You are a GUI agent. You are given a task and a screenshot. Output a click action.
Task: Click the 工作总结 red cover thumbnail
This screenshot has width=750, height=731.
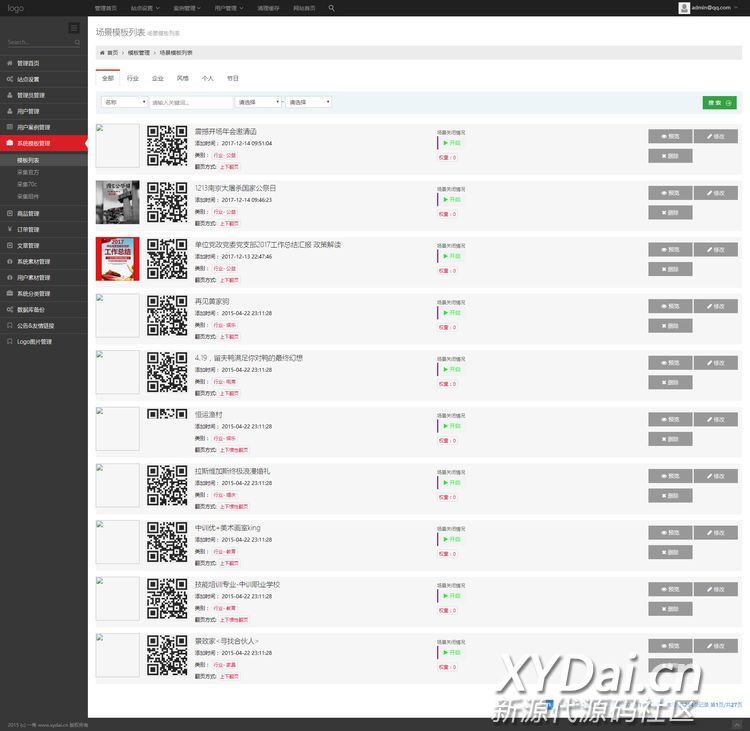118,259
